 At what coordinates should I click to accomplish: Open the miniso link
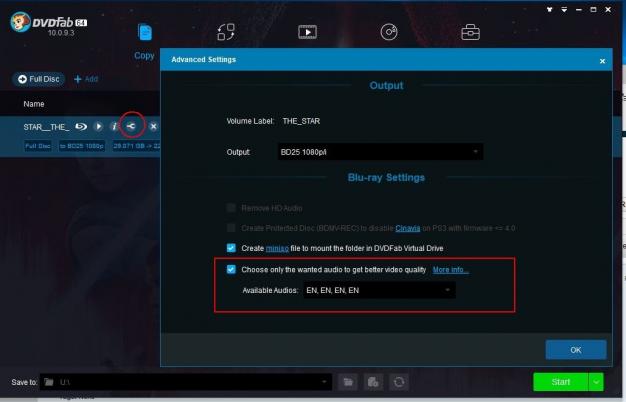(277, 248)
